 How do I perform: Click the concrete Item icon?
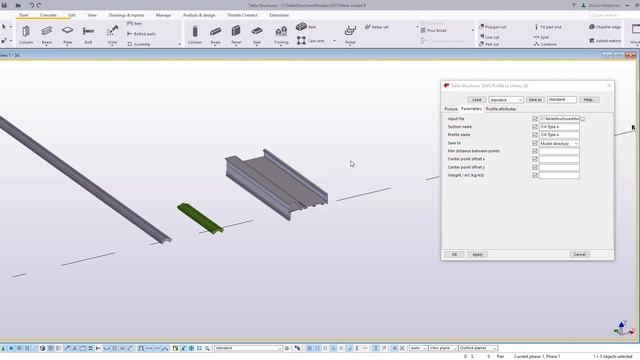pyautogui.click(x=301, y=27)
